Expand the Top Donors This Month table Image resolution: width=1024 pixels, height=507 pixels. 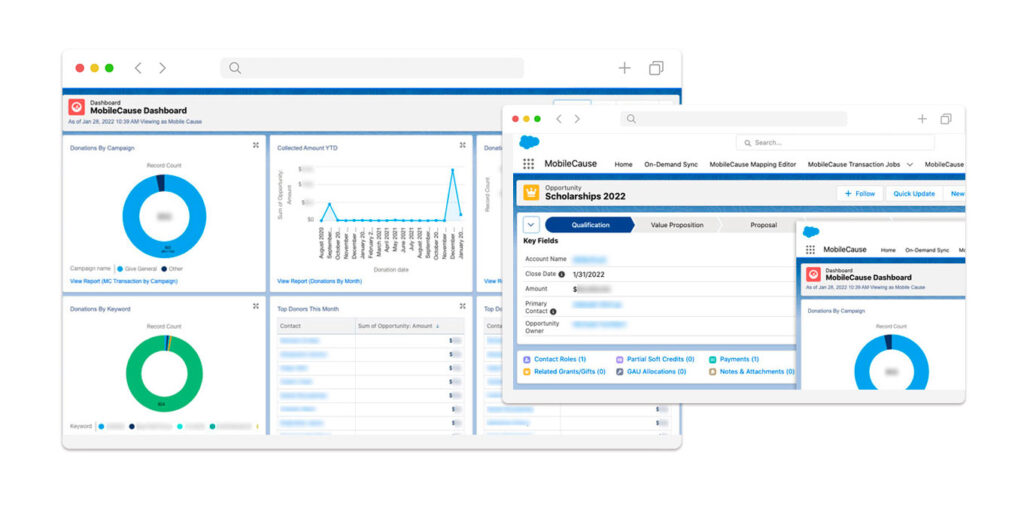point(462,306)
